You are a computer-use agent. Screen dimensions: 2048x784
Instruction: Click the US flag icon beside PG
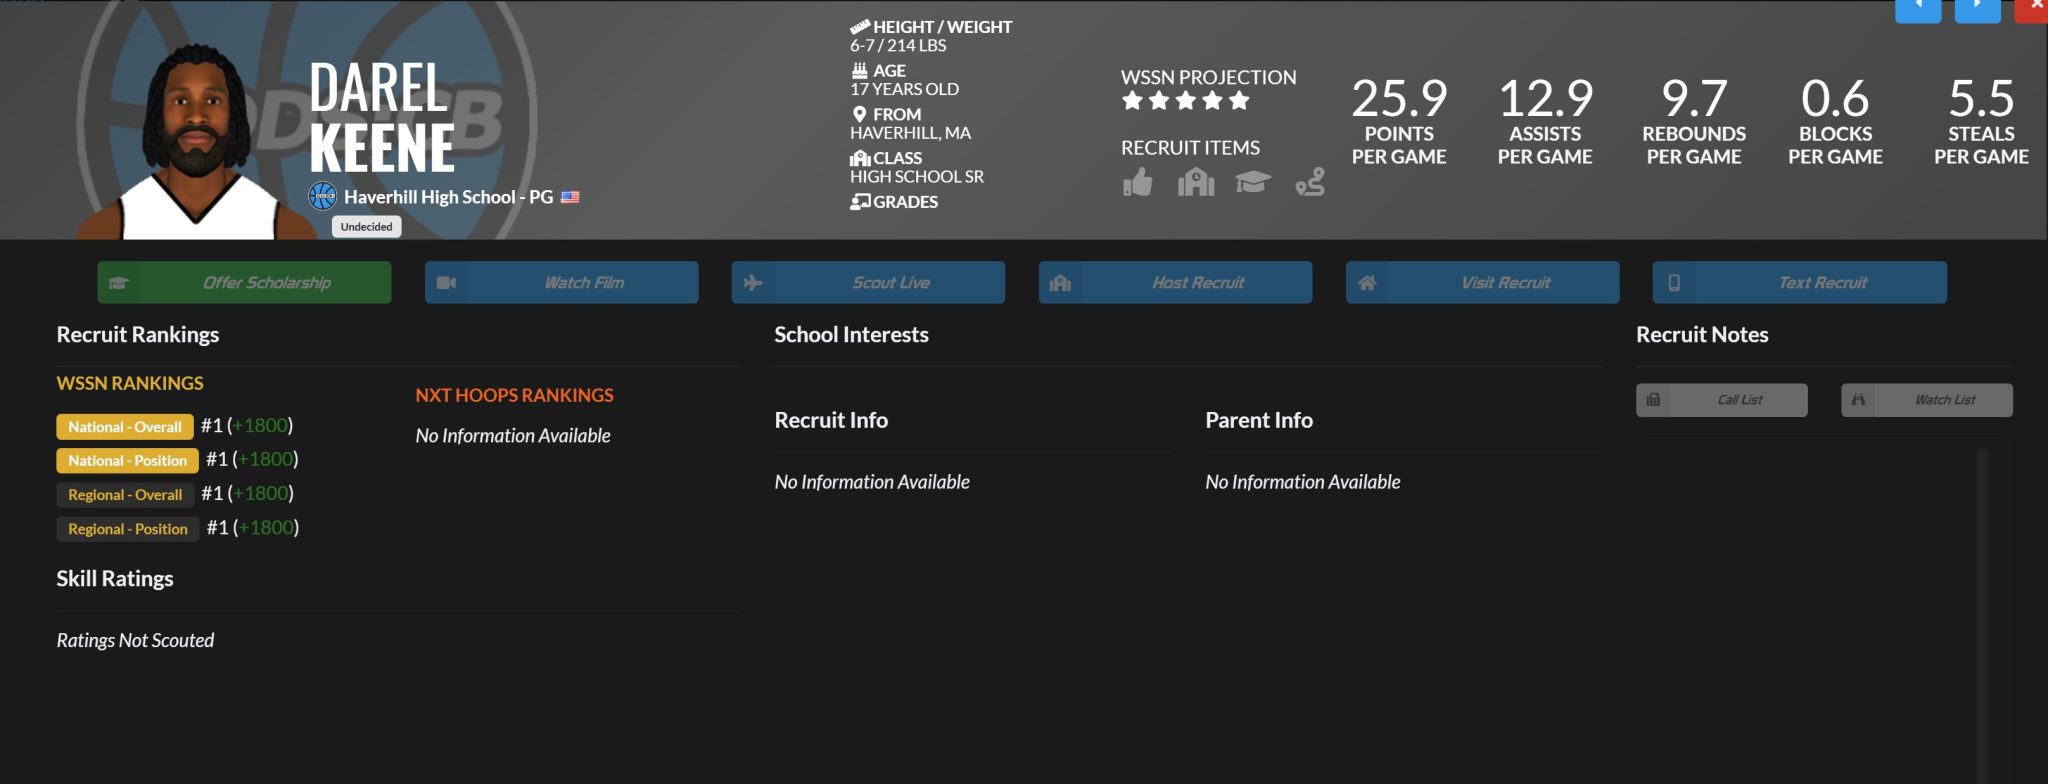[x=570, y=198]
